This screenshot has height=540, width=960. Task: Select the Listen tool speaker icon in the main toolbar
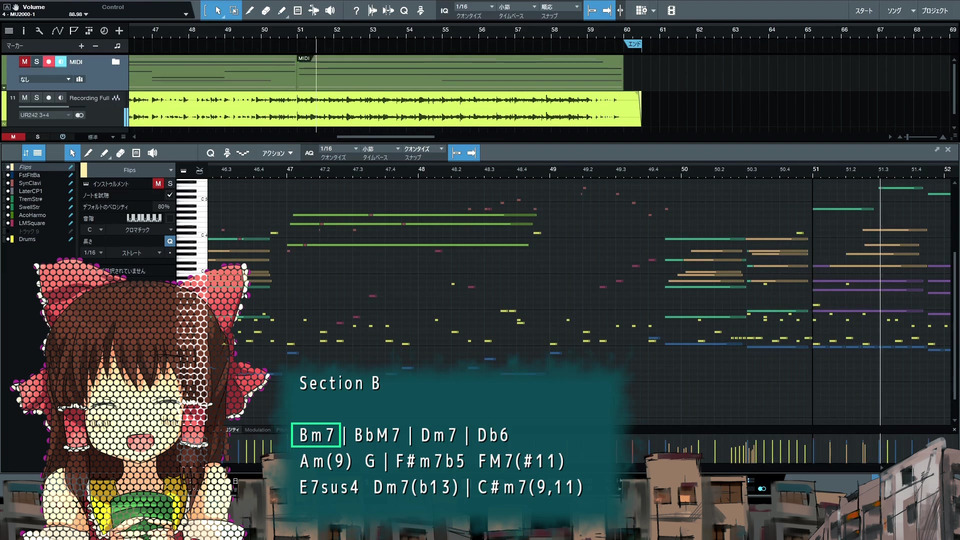coord(330,10)
